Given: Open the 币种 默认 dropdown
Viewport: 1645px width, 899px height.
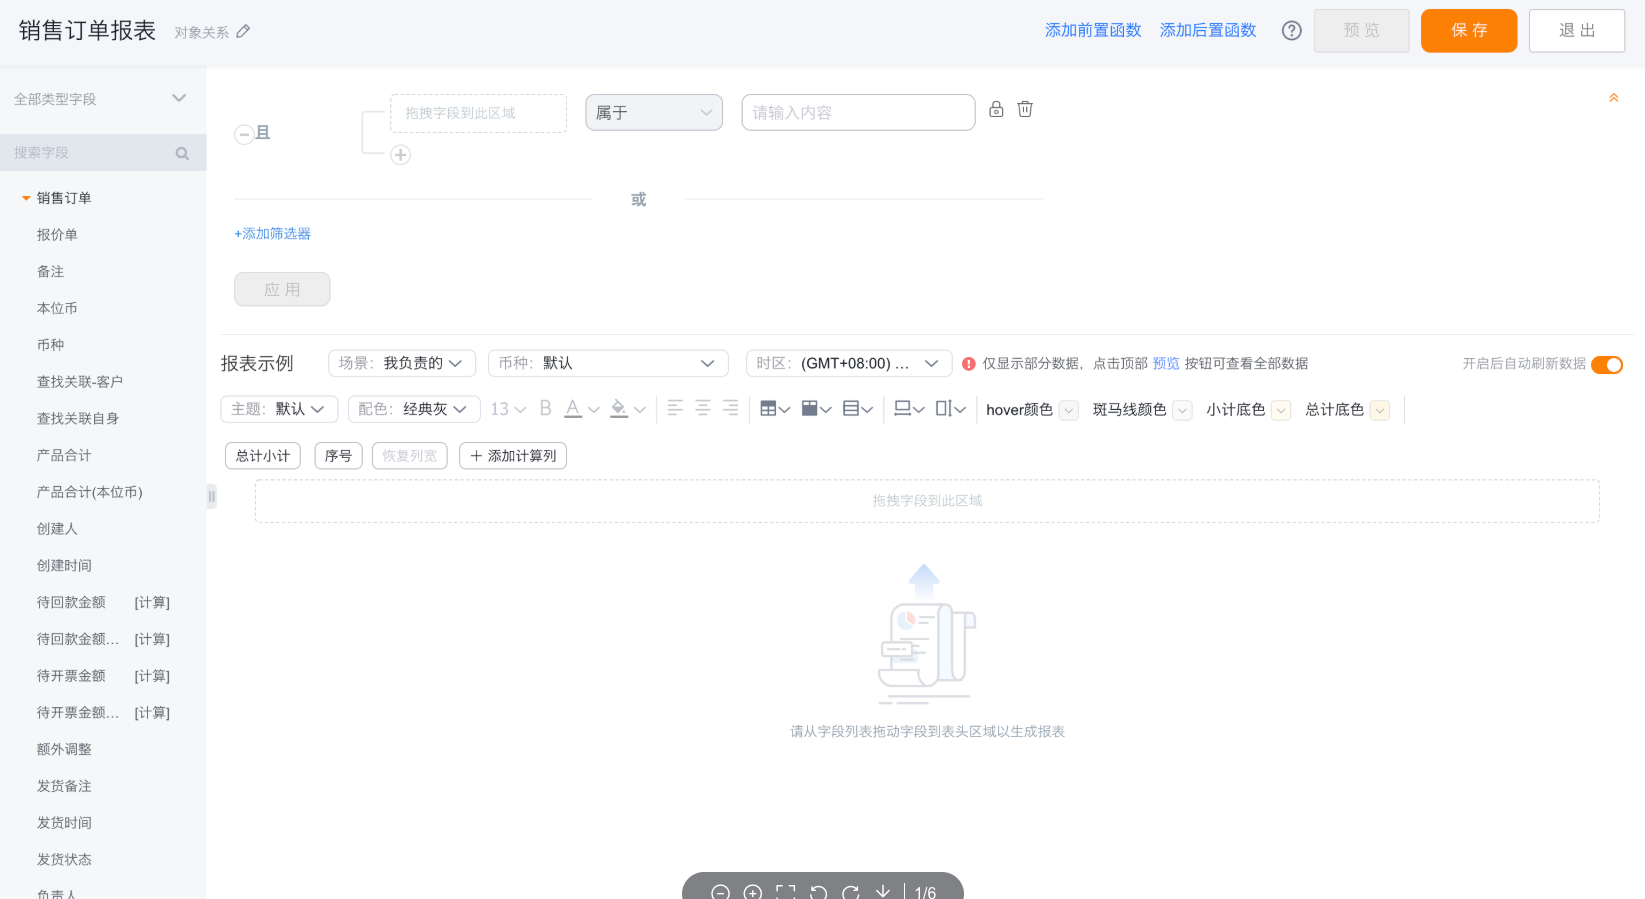Looking at the screenshot, I should [608, 363].
